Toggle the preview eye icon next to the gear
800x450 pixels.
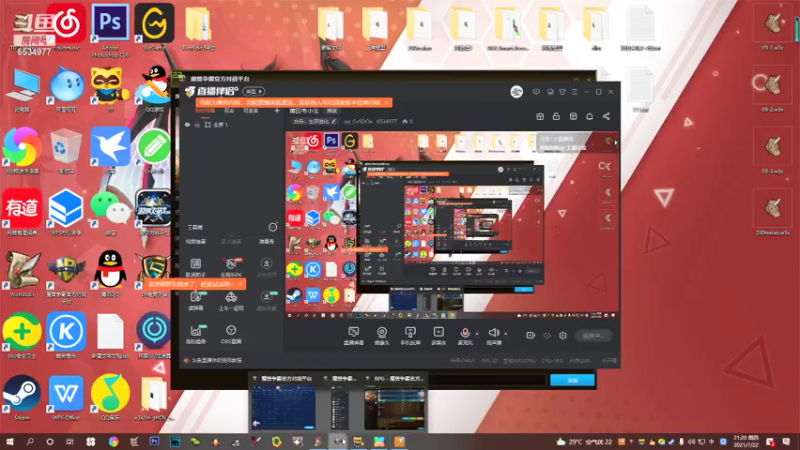point(547,336)
